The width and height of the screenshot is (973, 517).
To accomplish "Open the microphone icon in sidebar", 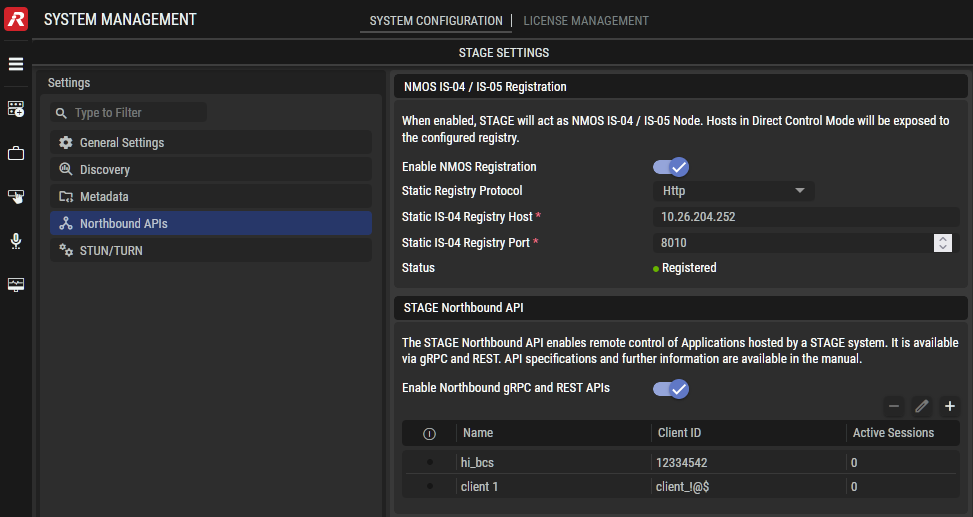I will [16, 241].
